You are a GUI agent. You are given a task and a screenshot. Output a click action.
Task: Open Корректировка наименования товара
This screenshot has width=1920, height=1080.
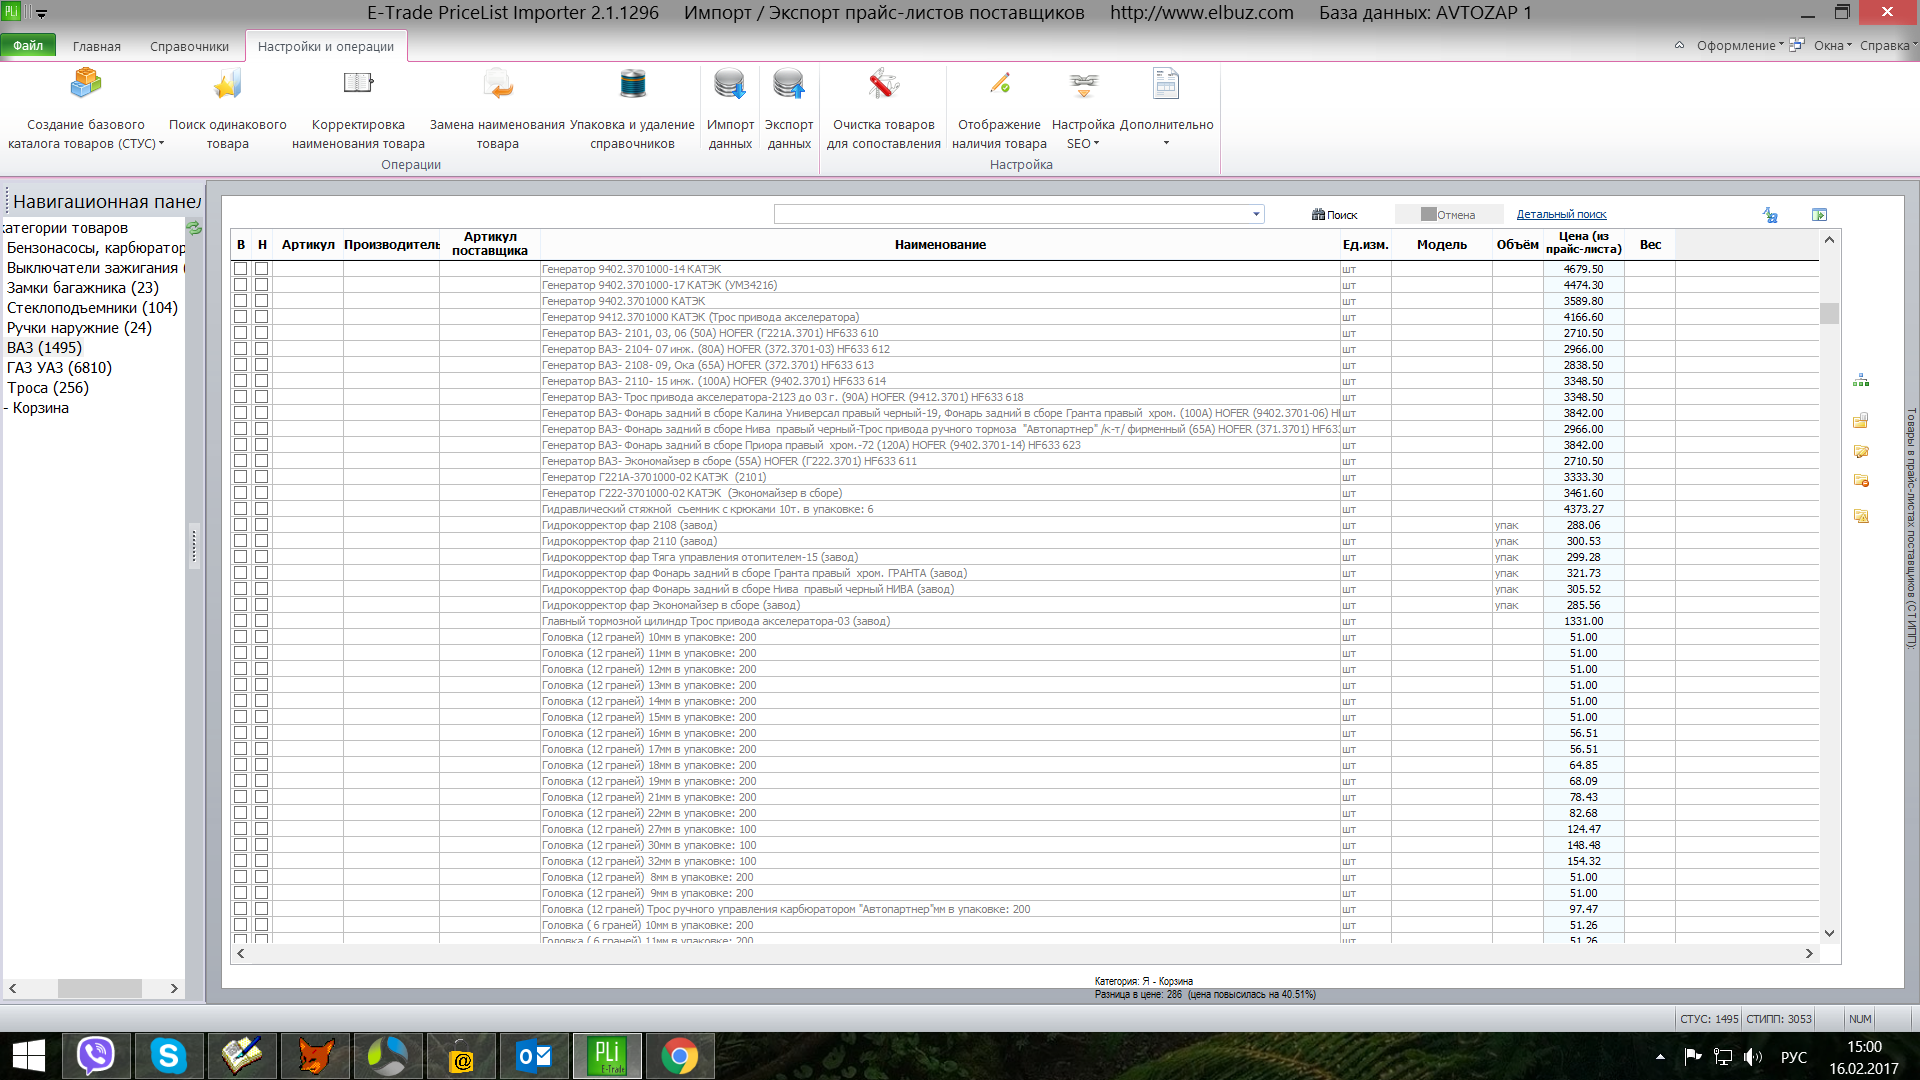(x=358, y=108)
